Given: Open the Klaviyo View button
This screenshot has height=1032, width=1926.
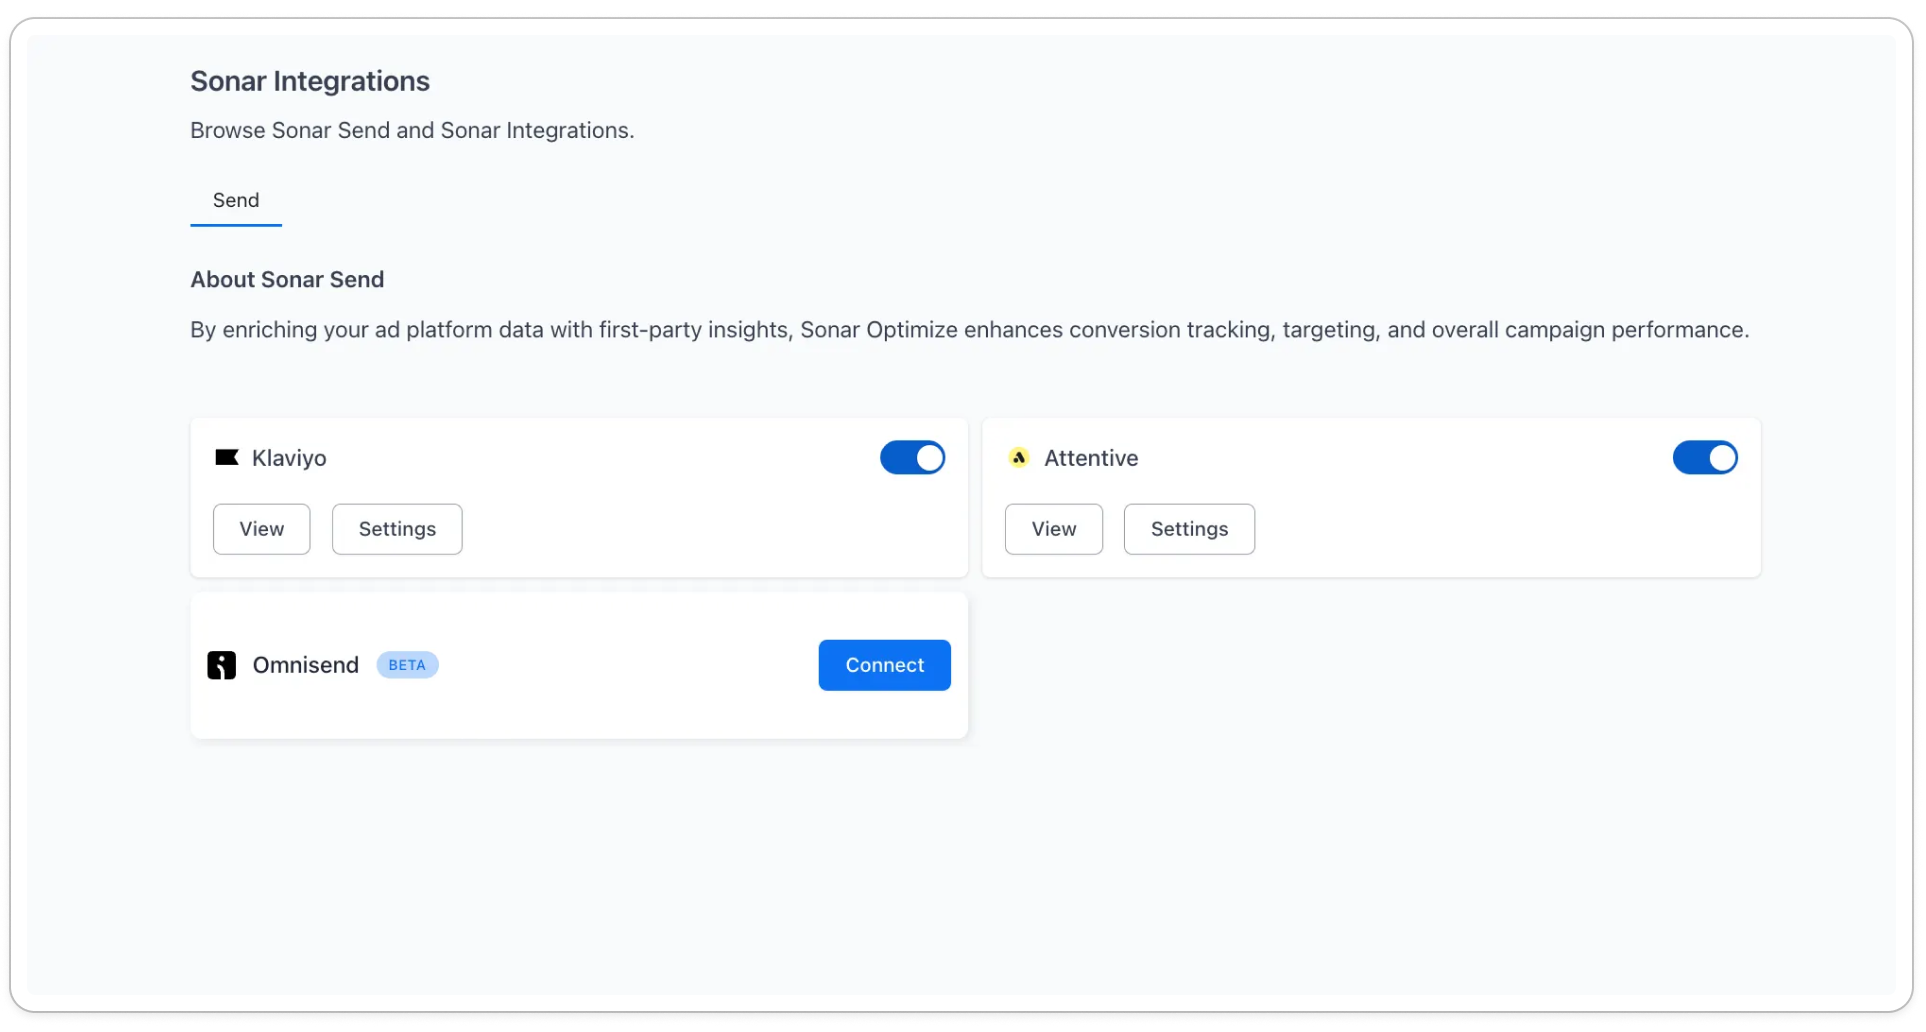Looking at the screenshot, I should 262,529.
